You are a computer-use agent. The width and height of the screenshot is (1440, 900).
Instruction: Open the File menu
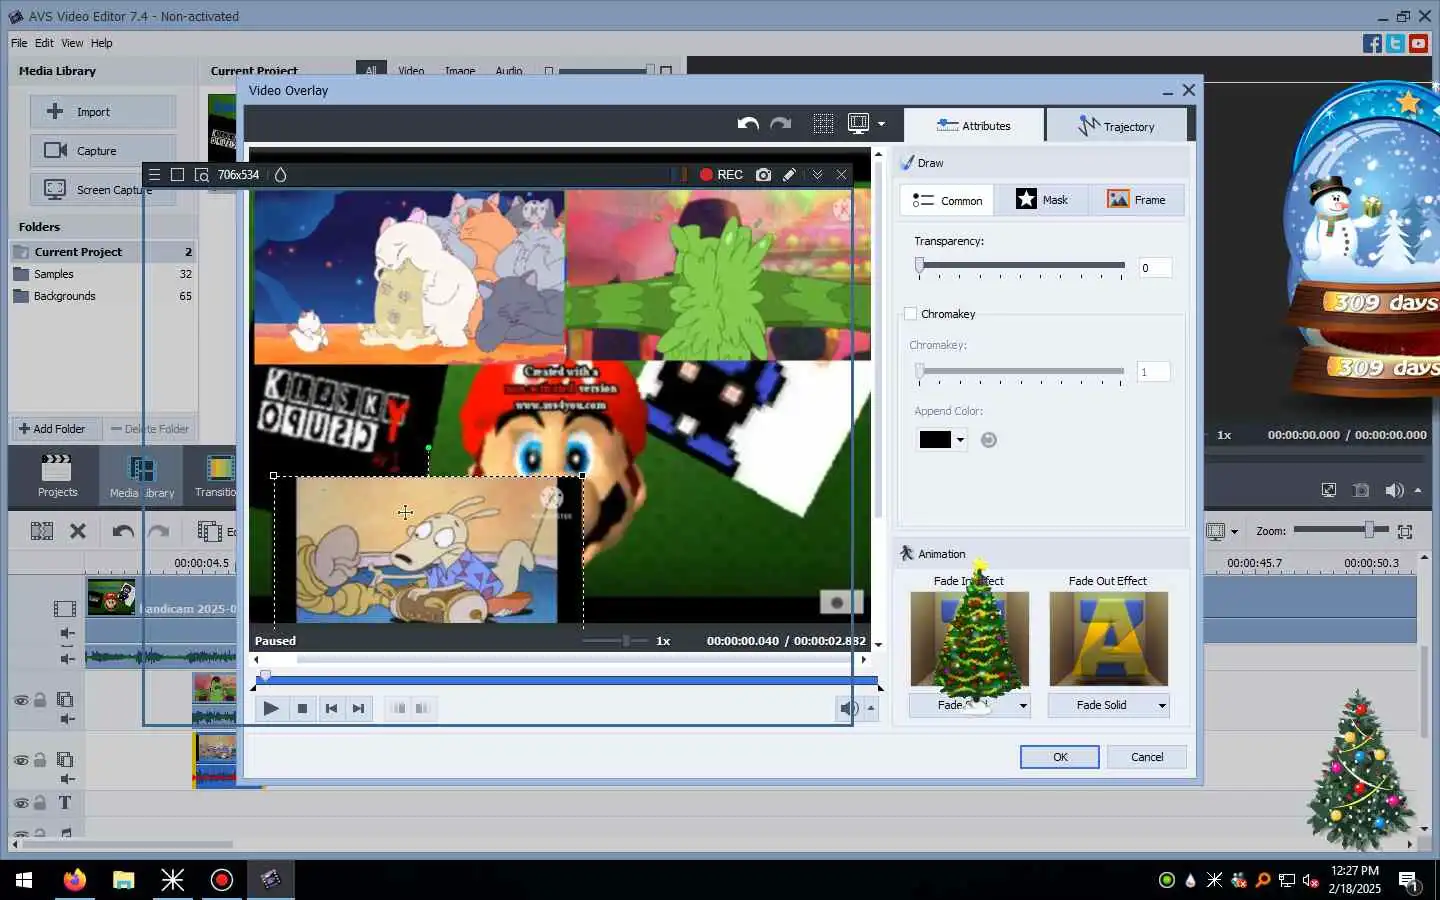[x=19, y=43]
